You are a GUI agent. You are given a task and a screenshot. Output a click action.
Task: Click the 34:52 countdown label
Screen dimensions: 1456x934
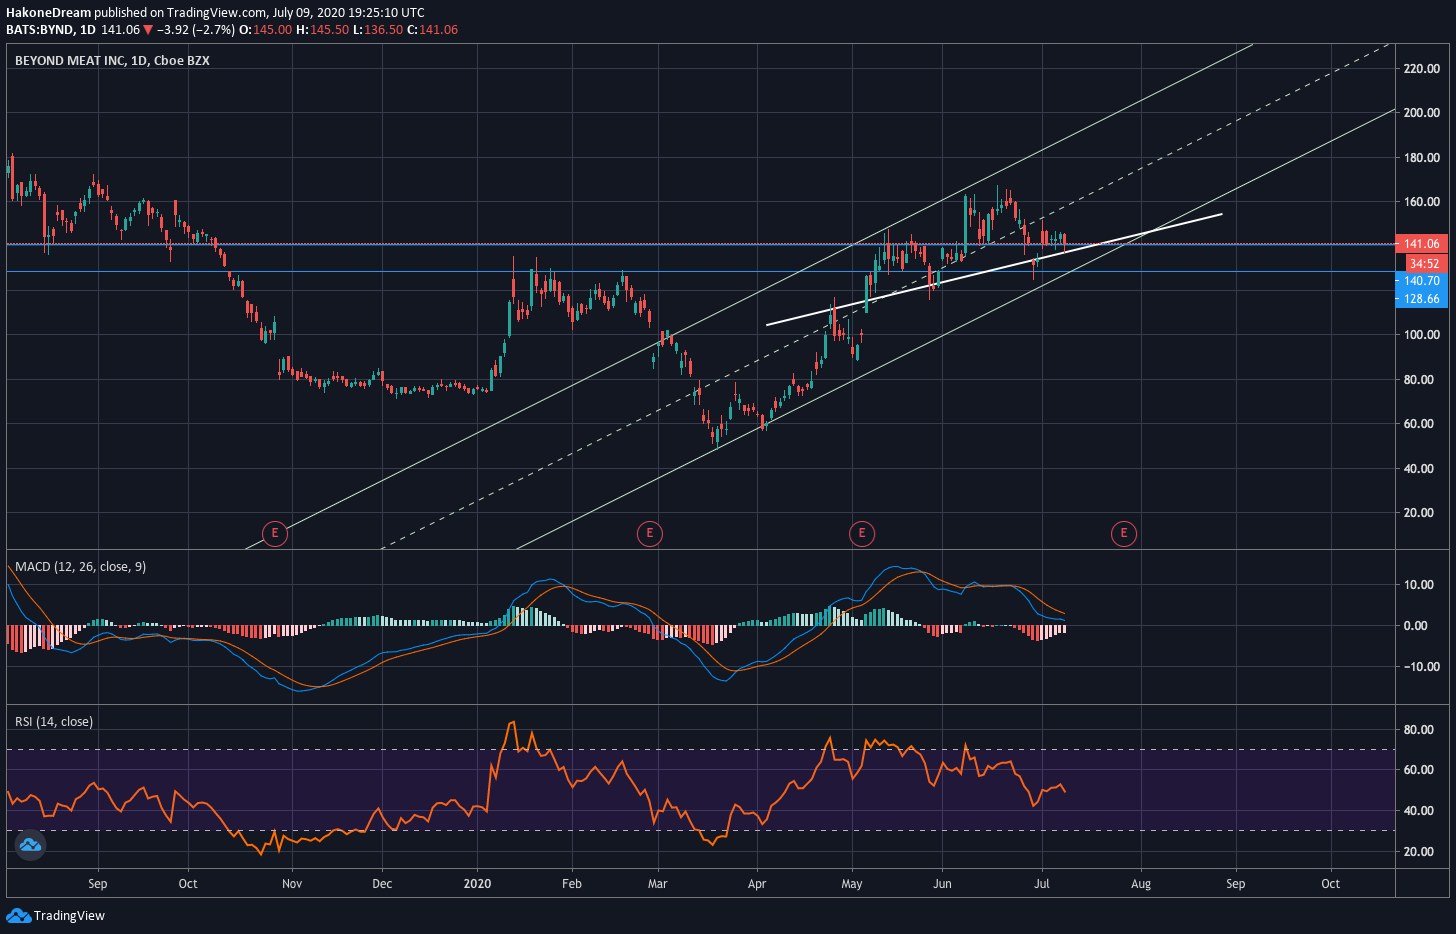pyautogui.click(x=1424, y=264)
